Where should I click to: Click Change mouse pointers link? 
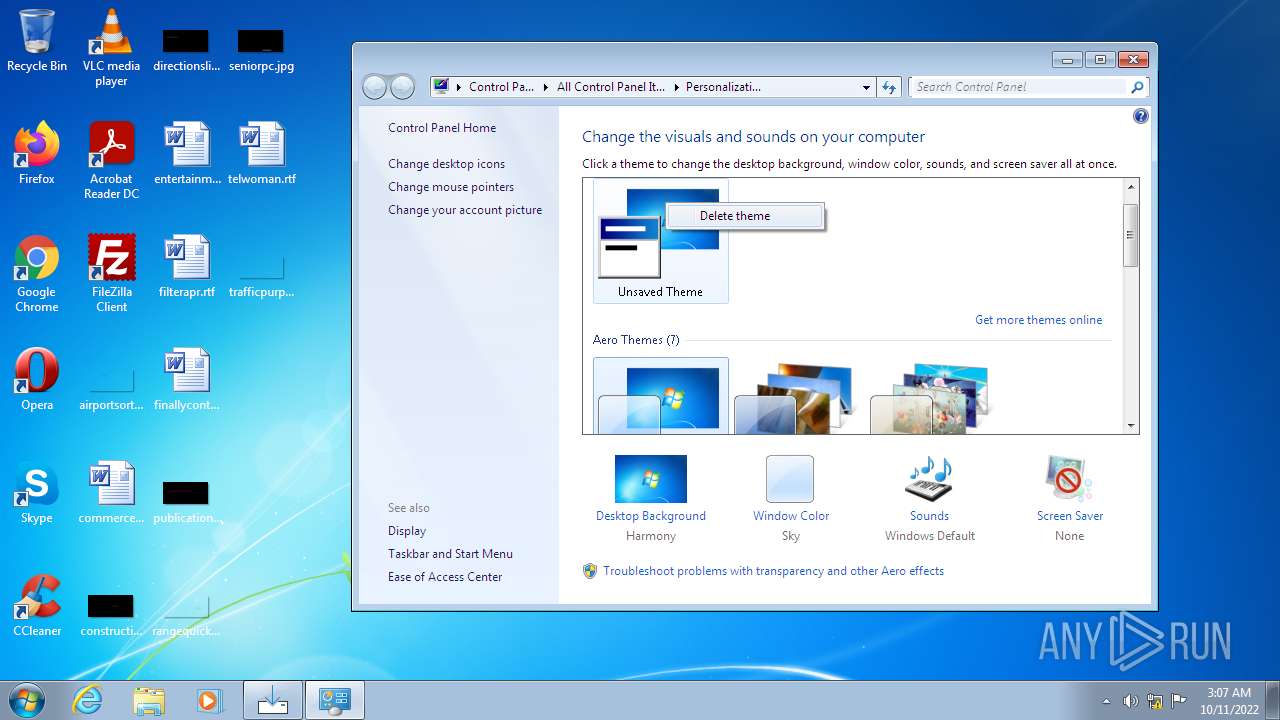(451, 187)
